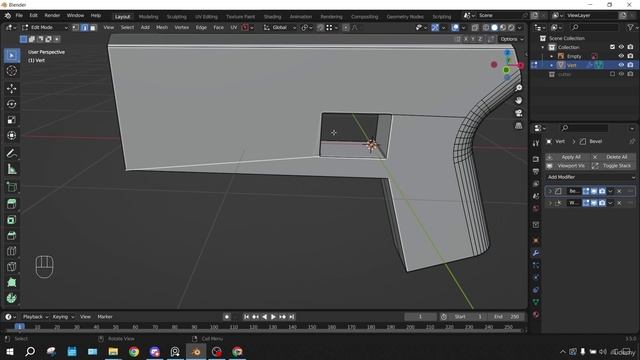Open the viewport shading options dropdown

(x=520, y=27)
